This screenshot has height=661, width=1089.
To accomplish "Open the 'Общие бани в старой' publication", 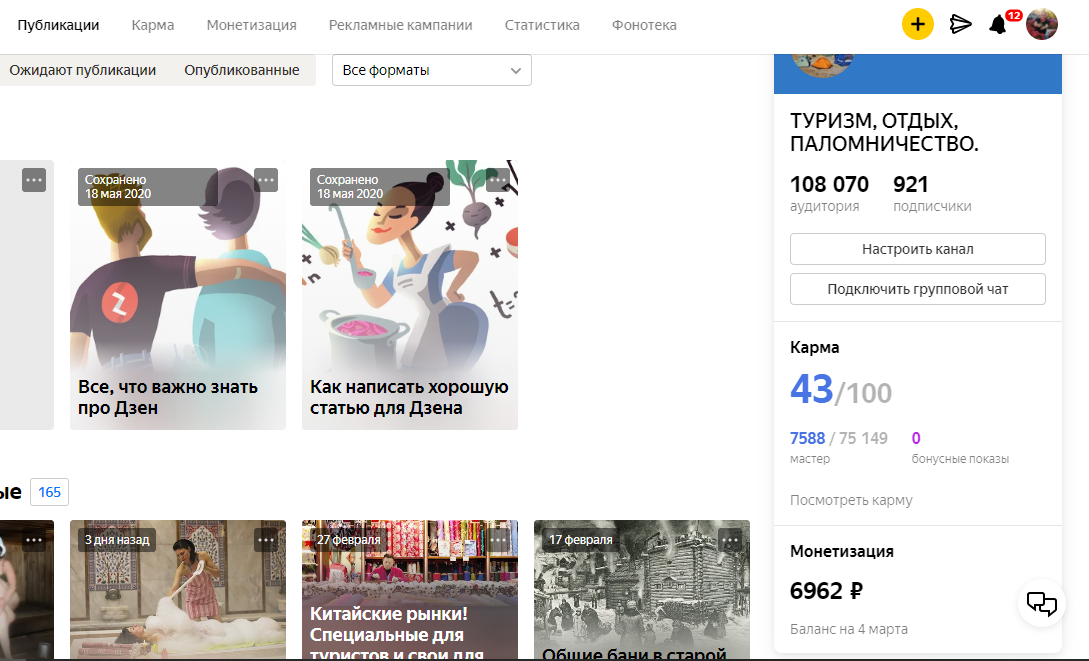I will (x=642, y=590).
